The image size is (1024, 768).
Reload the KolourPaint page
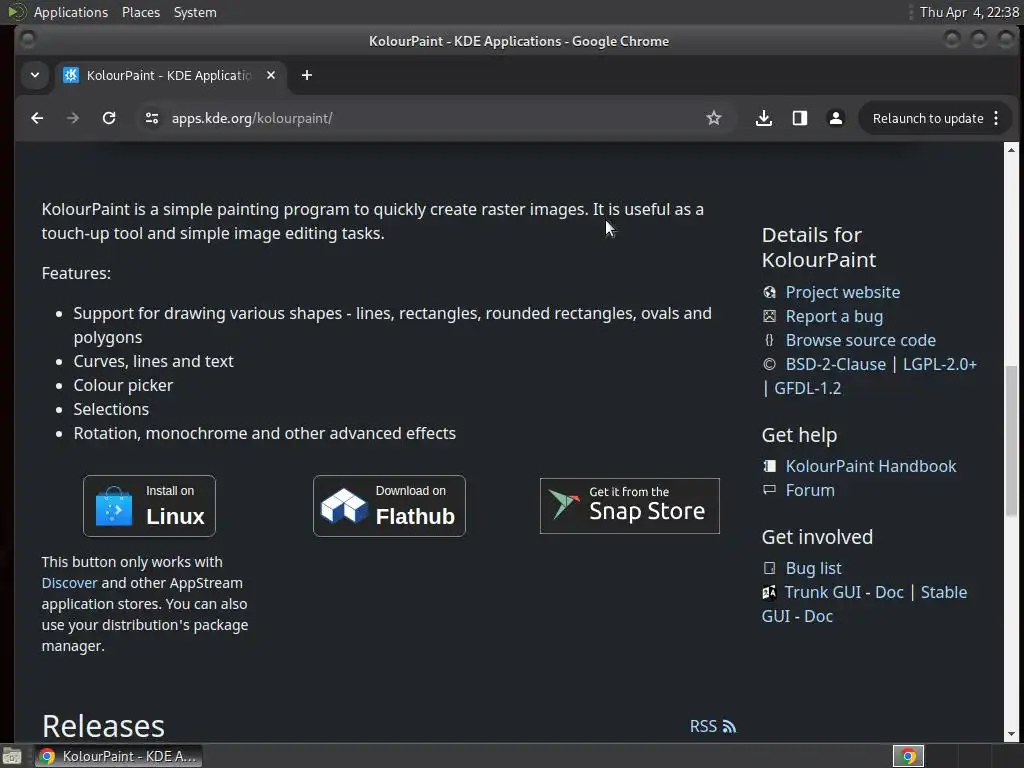(109, 118)
